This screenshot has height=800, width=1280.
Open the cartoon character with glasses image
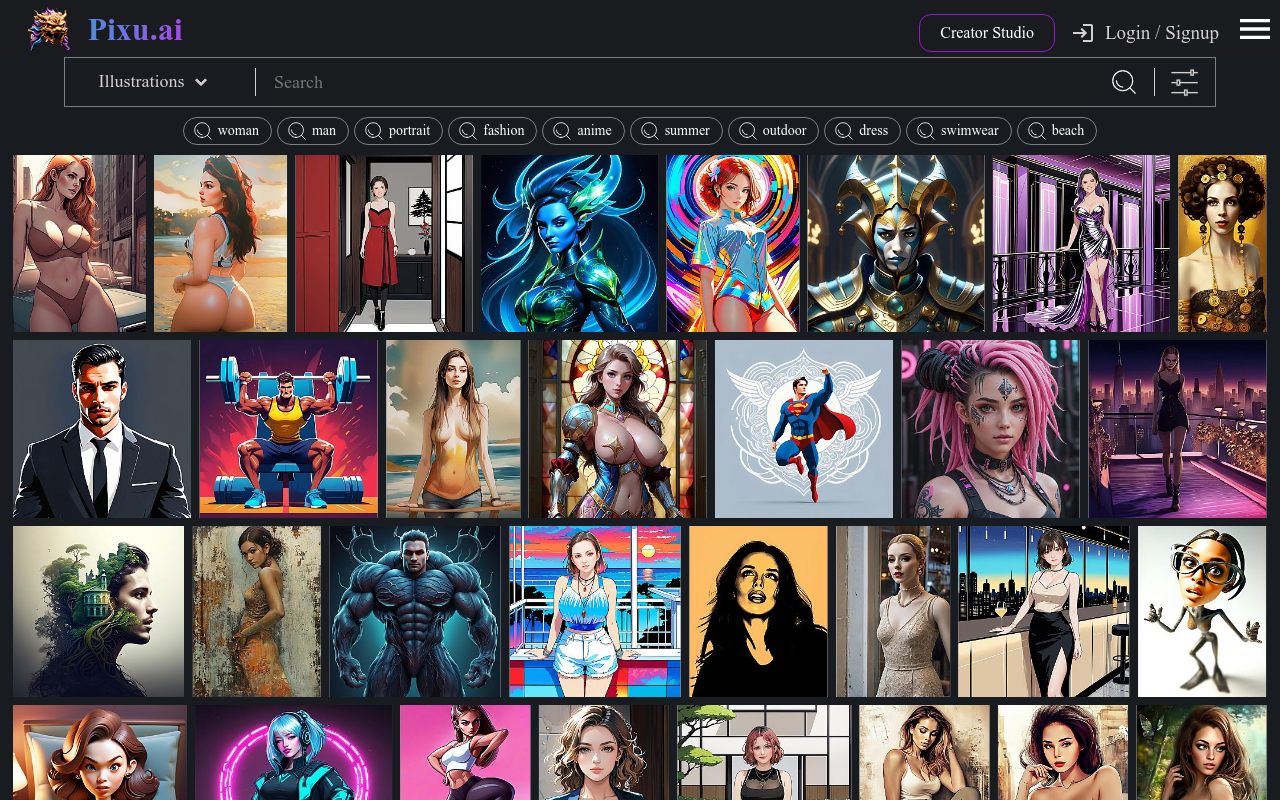click(1202, 611)
